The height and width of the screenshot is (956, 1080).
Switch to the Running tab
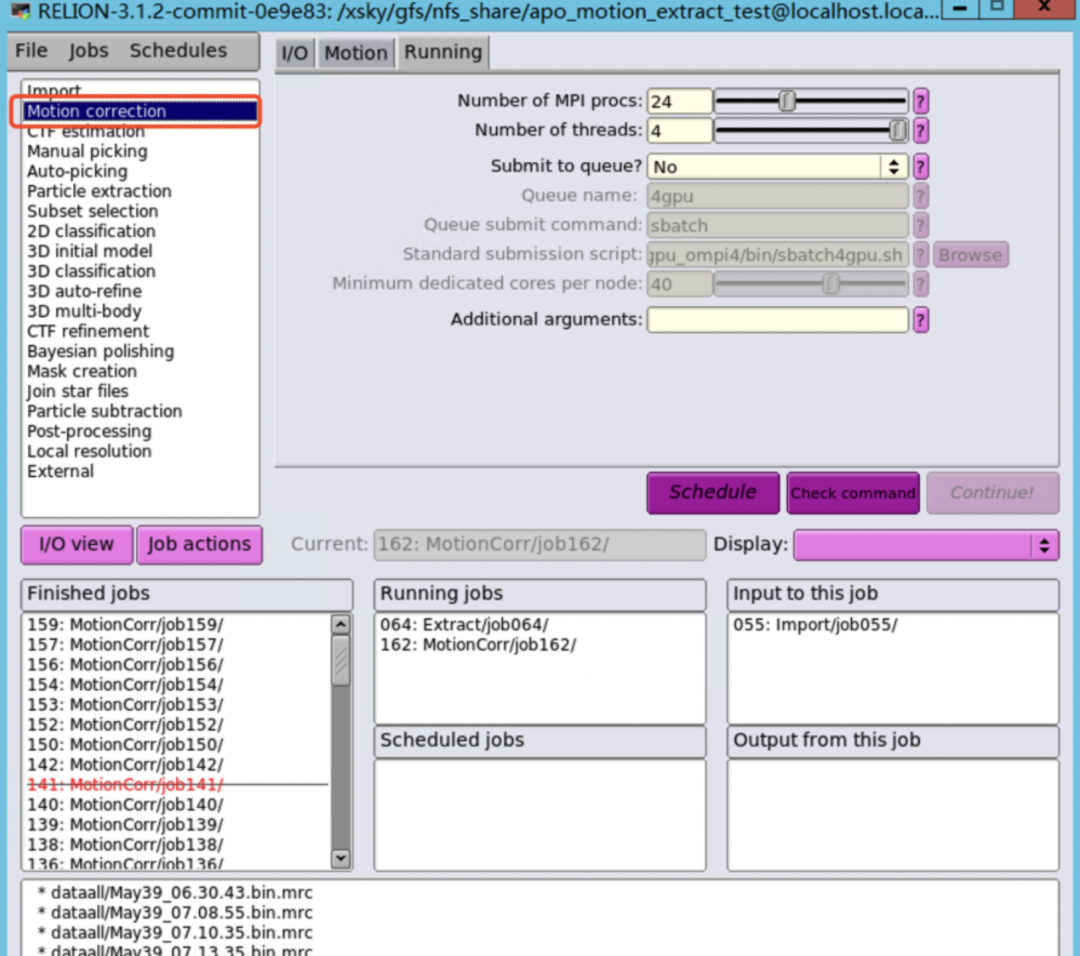coord(443,52)
